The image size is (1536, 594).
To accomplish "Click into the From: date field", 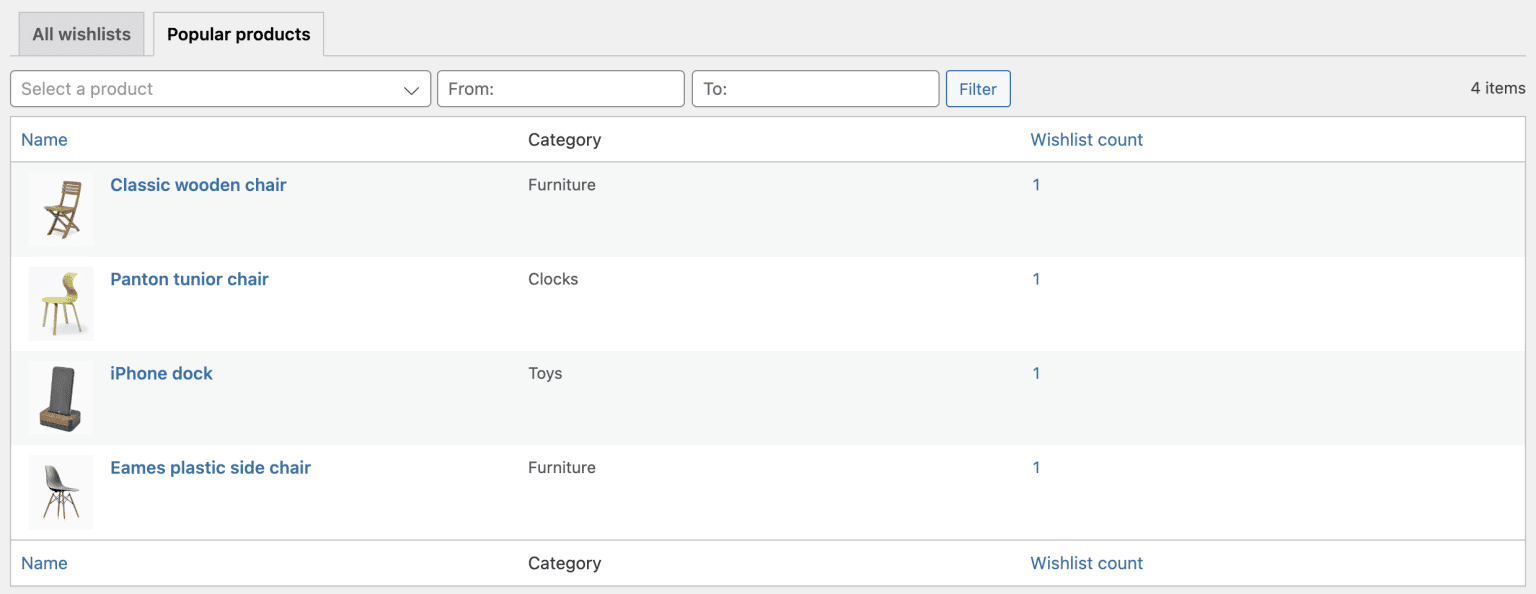I will (x=560, y=89).
